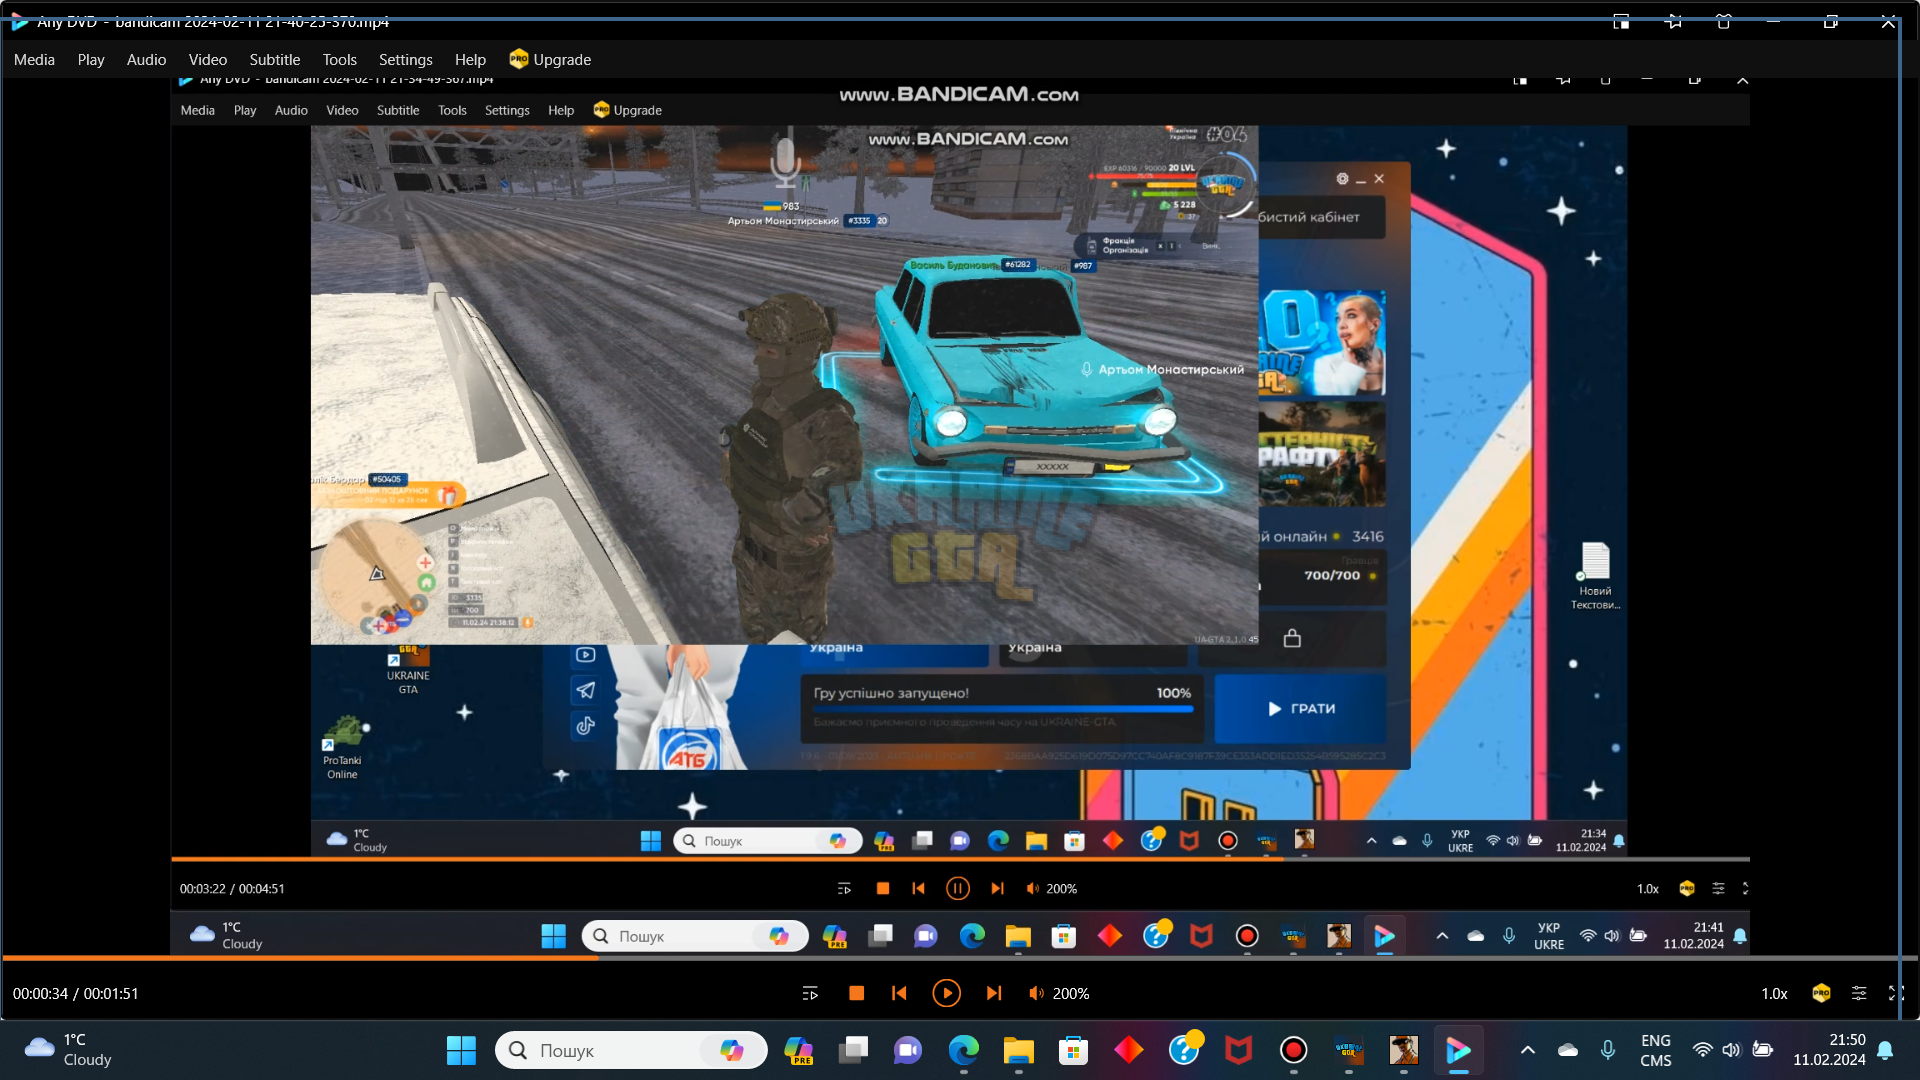
Task: Switch outer player to mini mode via title bar icon
Action: click(1621, 21)
